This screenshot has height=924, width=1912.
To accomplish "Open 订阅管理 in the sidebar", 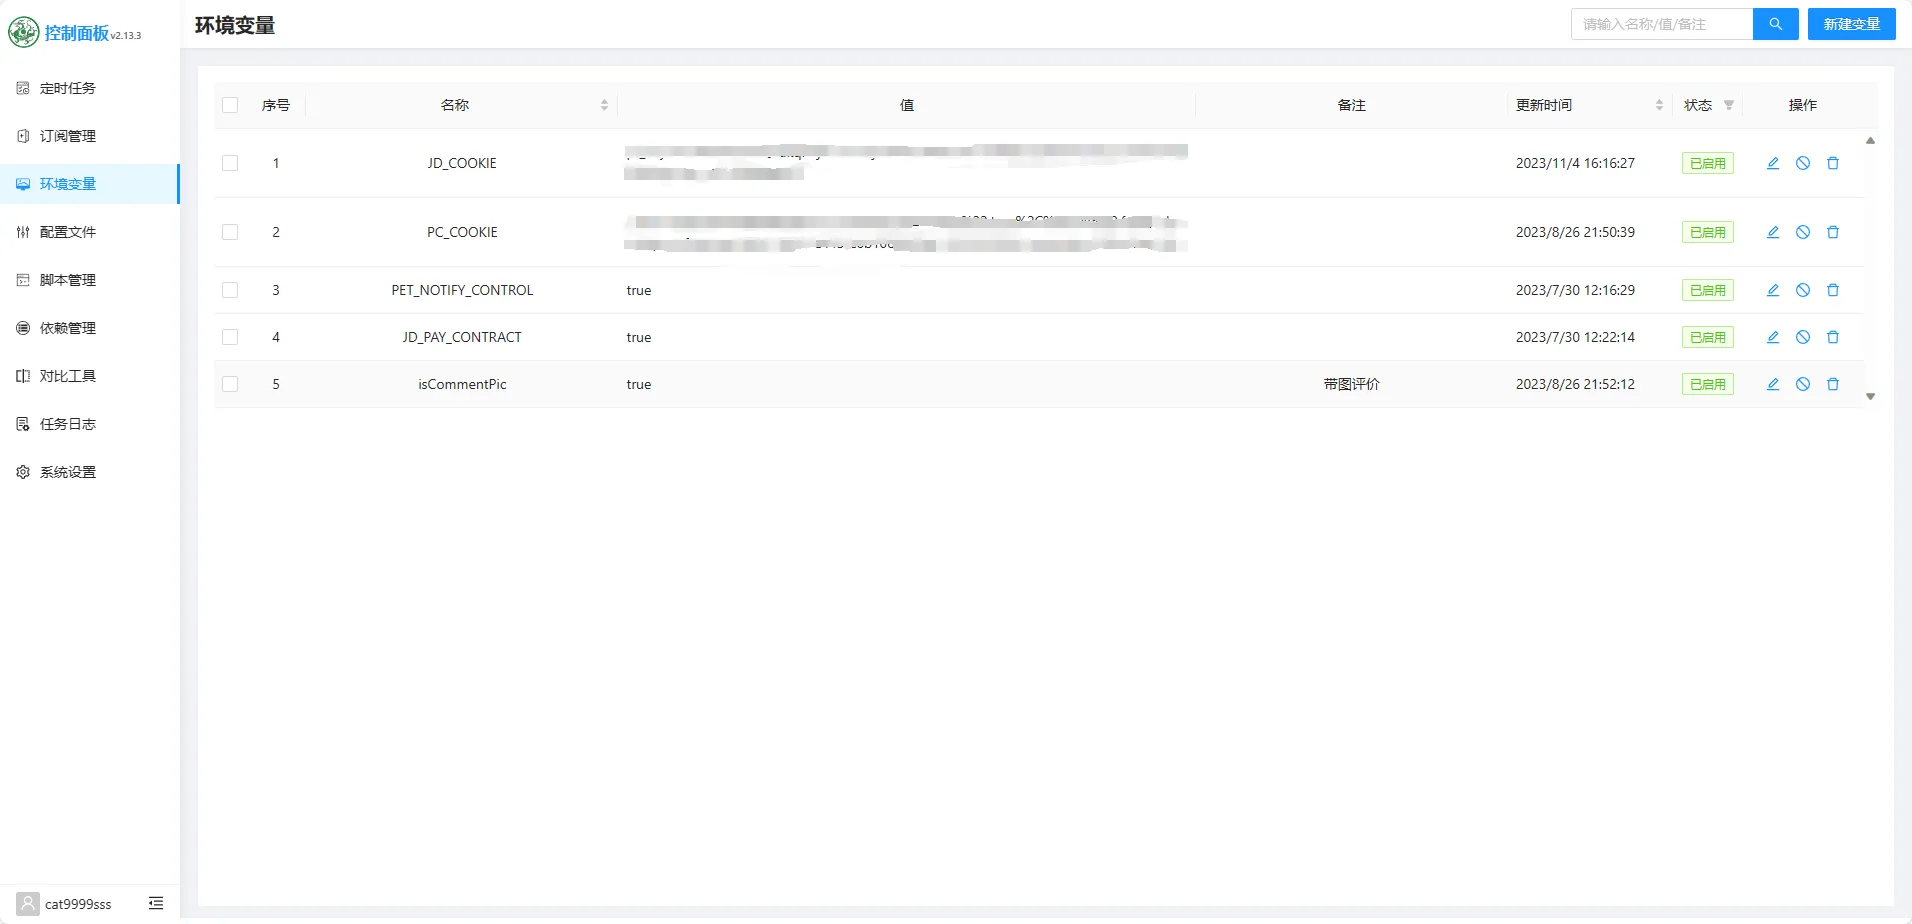I will pyautogui.click(x=89, y=136).
